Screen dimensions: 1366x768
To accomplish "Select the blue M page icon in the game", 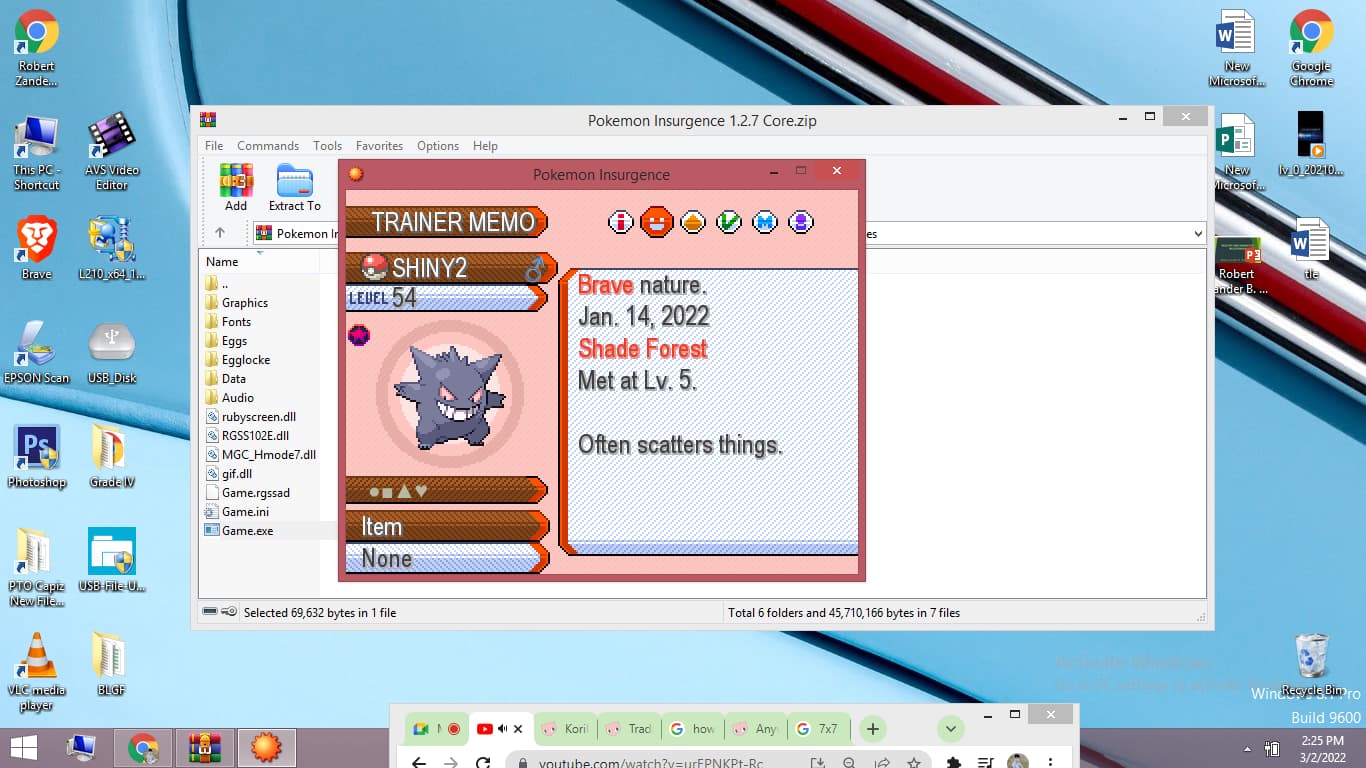I will pos(765,222).
